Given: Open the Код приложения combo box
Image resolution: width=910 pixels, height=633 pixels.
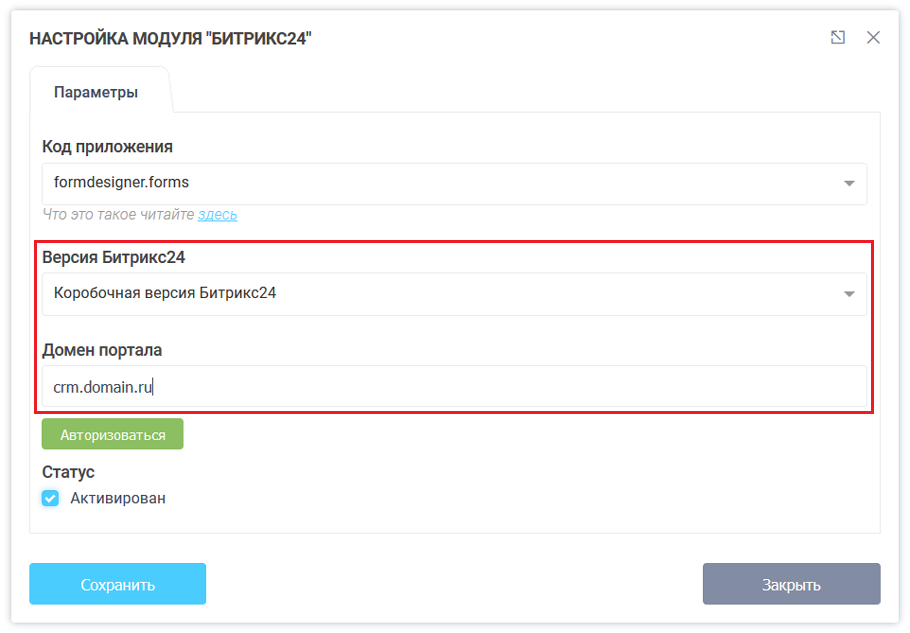Looking at the screenshot, I should tap(440, 183).
